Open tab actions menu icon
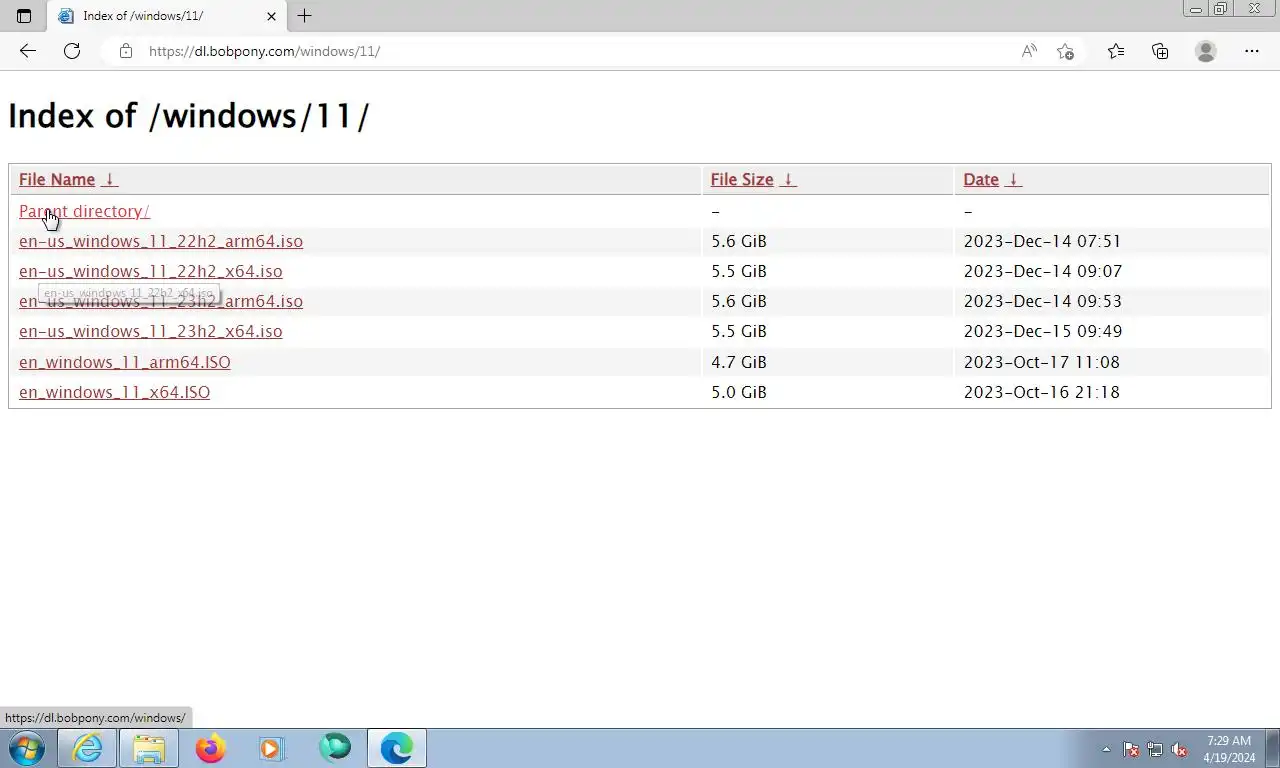 tap(24, 16)
